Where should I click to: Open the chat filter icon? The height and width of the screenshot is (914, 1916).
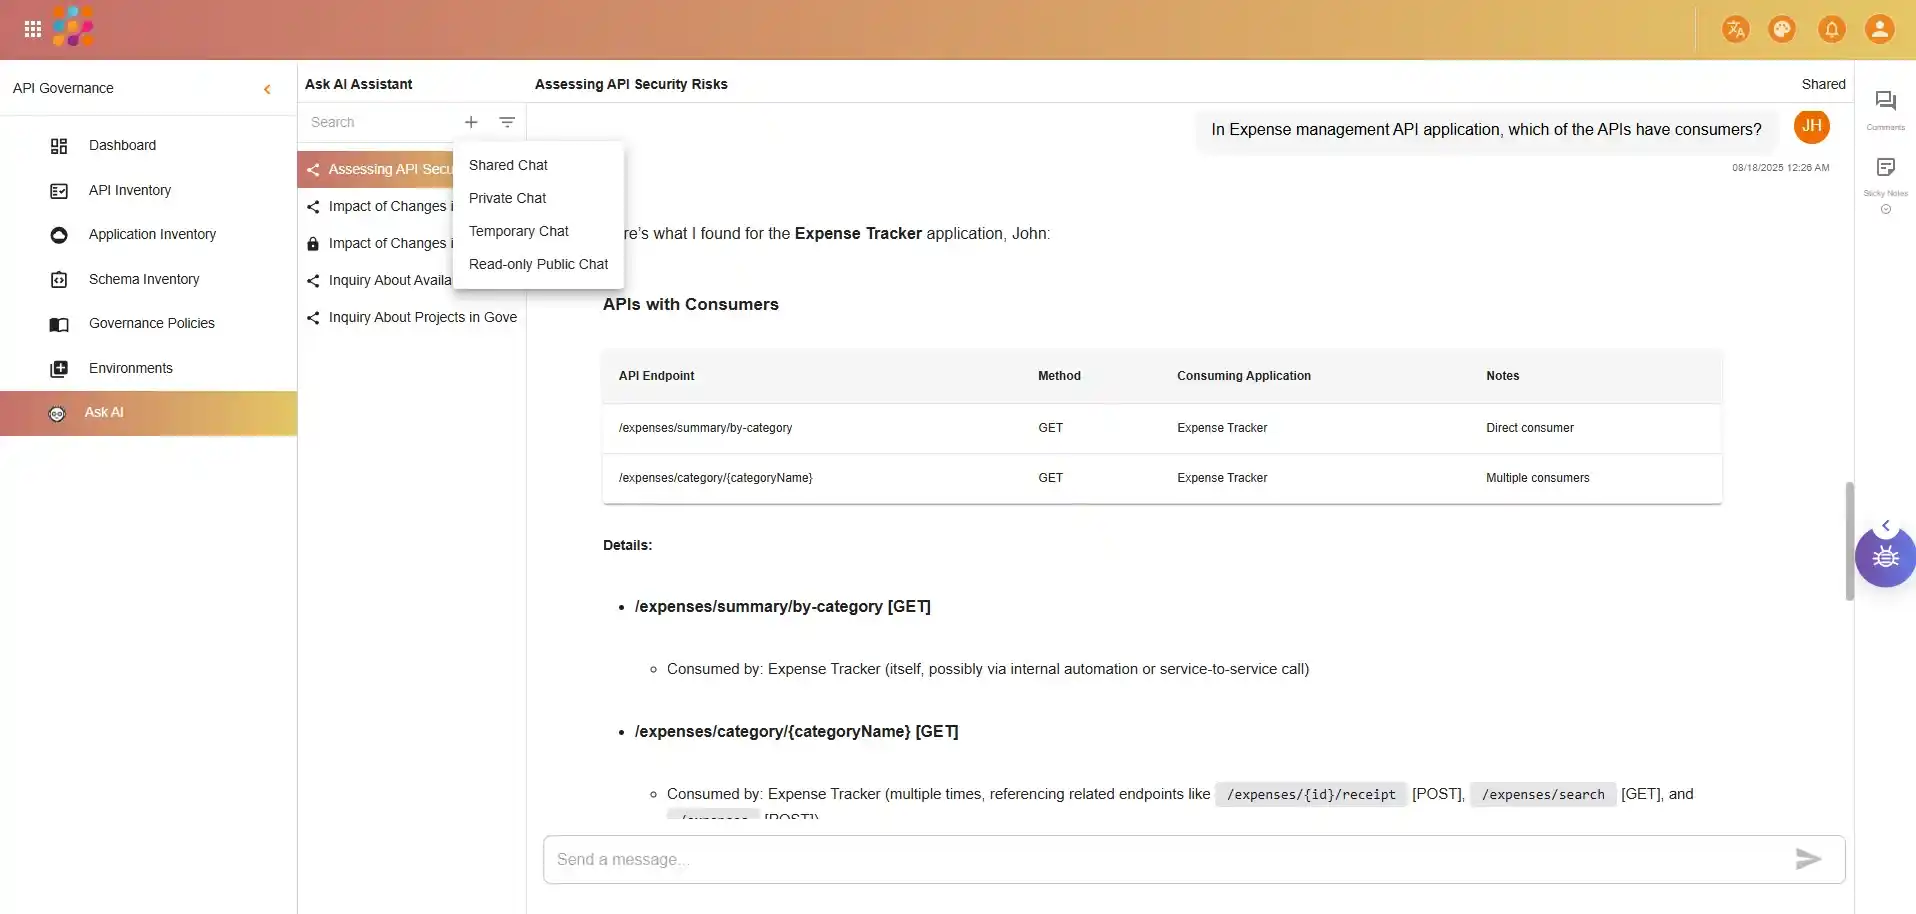click(507, 122)
